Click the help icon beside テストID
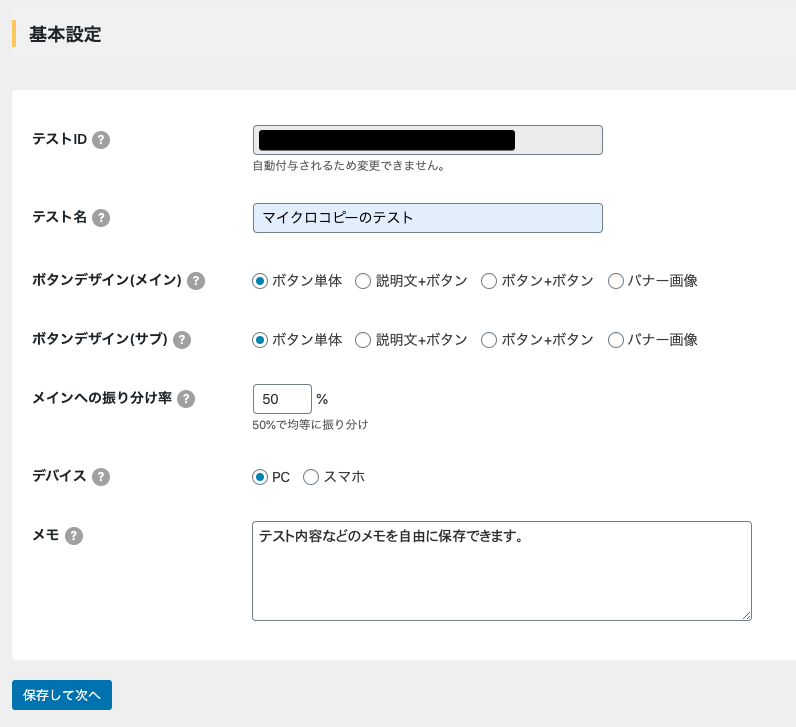This screenshot has width=796, height=727. (x=101, y=140)
